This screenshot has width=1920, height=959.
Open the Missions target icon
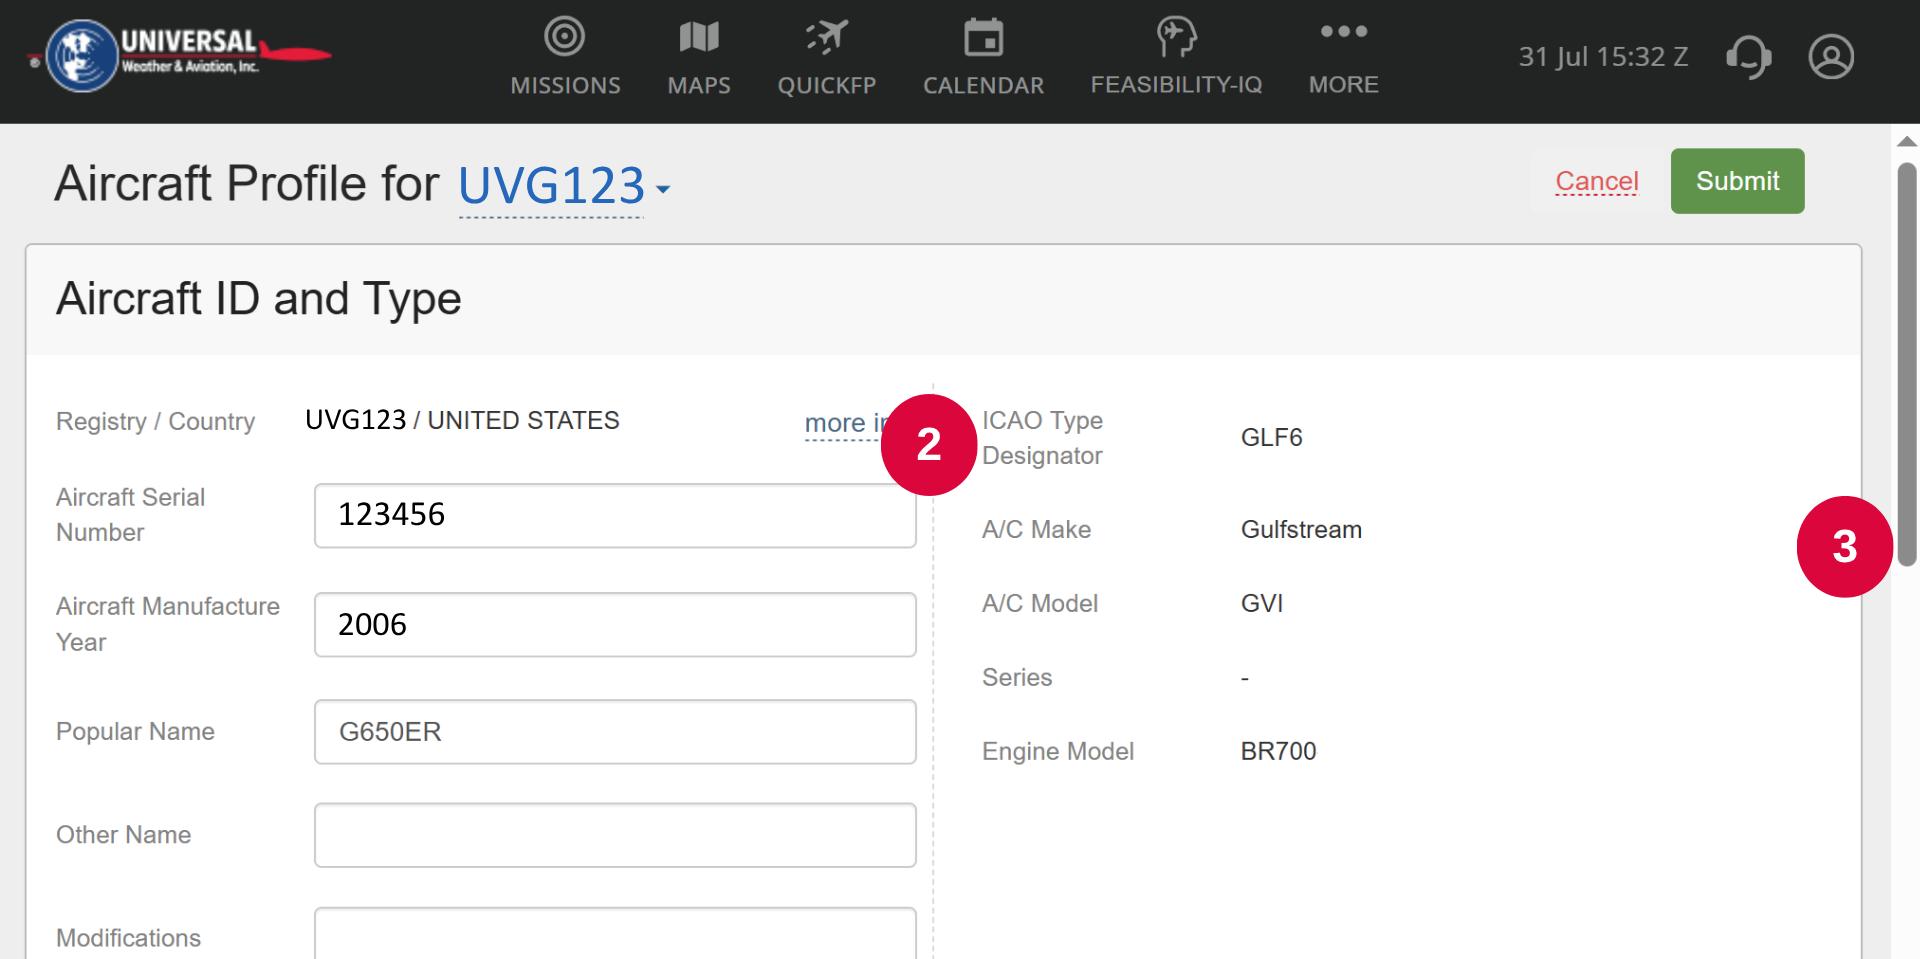pyautogui.click(x=565, y=37)
